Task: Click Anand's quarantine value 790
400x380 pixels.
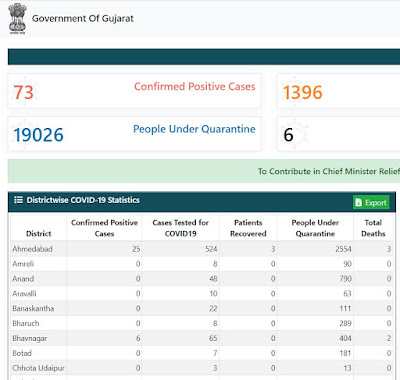Action: click(x=346, y=279)
